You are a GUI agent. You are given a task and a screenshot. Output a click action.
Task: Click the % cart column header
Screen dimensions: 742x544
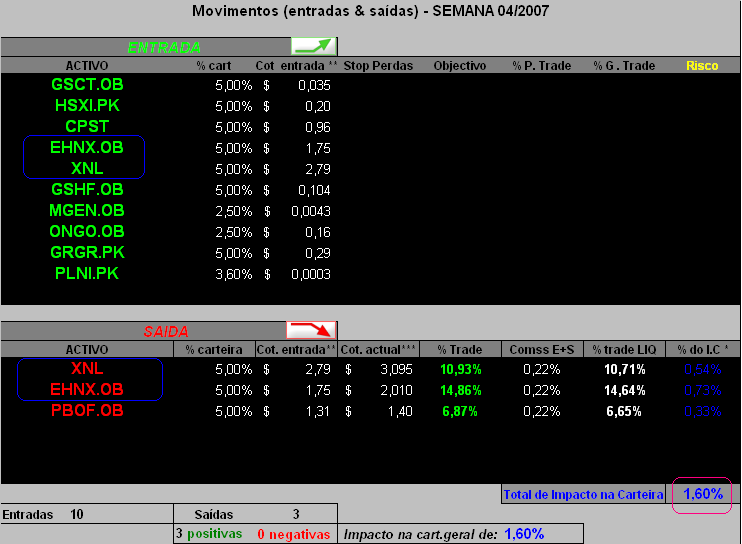(214, 66)
